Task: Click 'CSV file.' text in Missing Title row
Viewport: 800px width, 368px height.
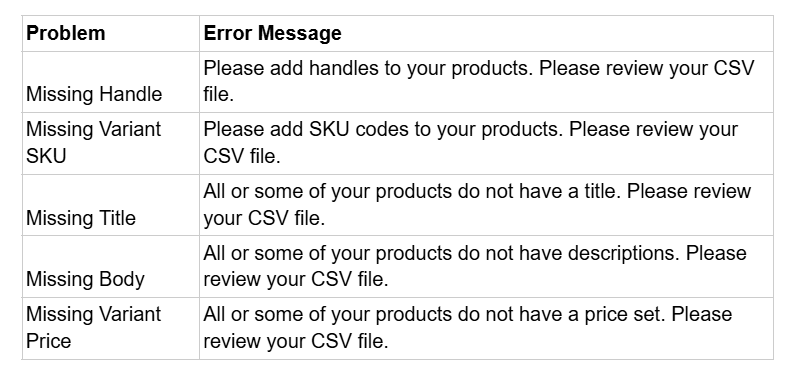Action: coord(287,218)
